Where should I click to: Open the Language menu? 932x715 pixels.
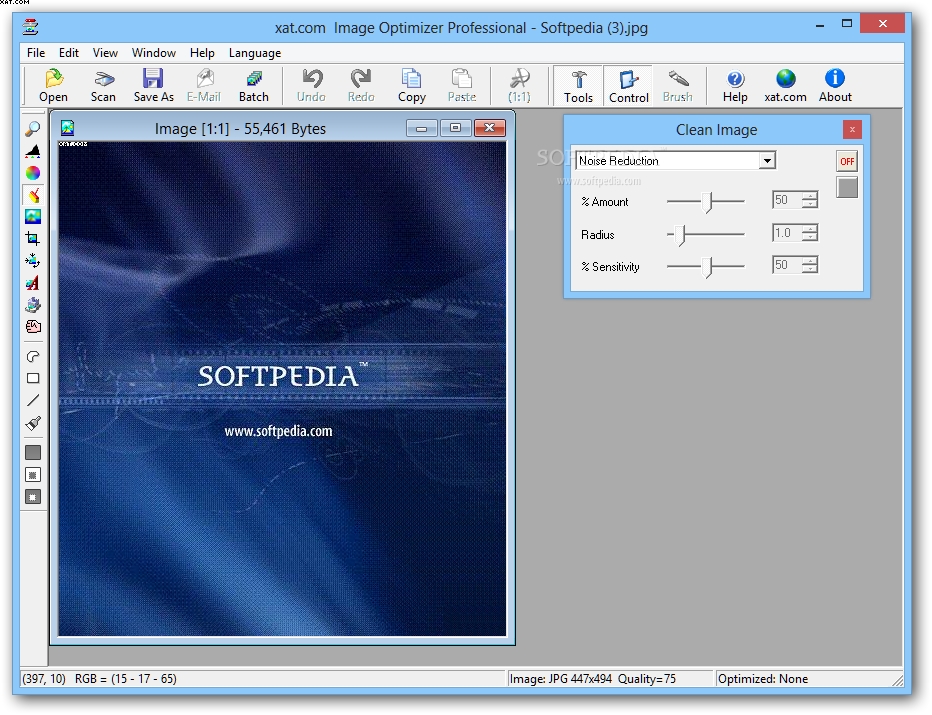(255, 53)
